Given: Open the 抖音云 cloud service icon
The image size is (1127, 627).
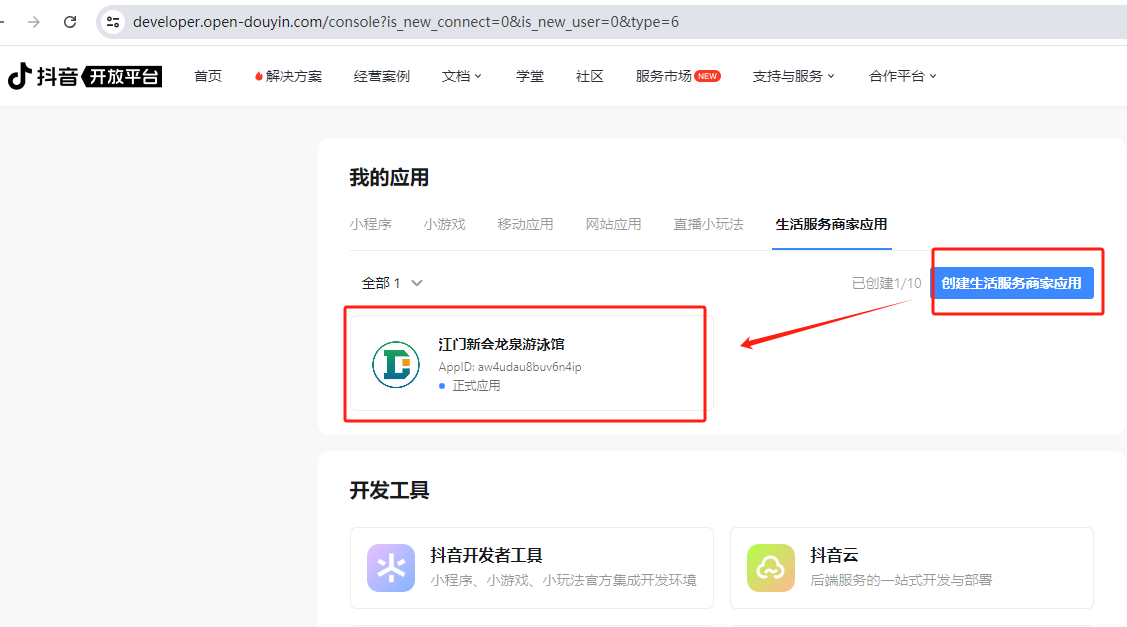Looking at the screenshot, I should [x=771, y=567].
